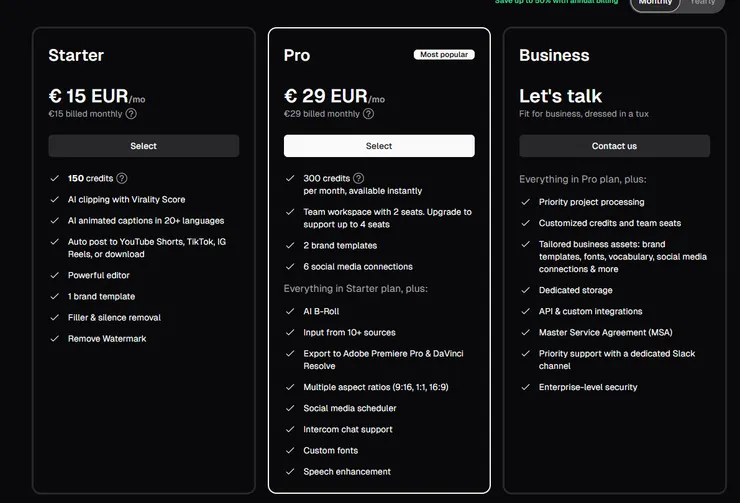Viewport: 740px width, 503px height.
Task: Select the Starter plan
Action: (144, 146)
